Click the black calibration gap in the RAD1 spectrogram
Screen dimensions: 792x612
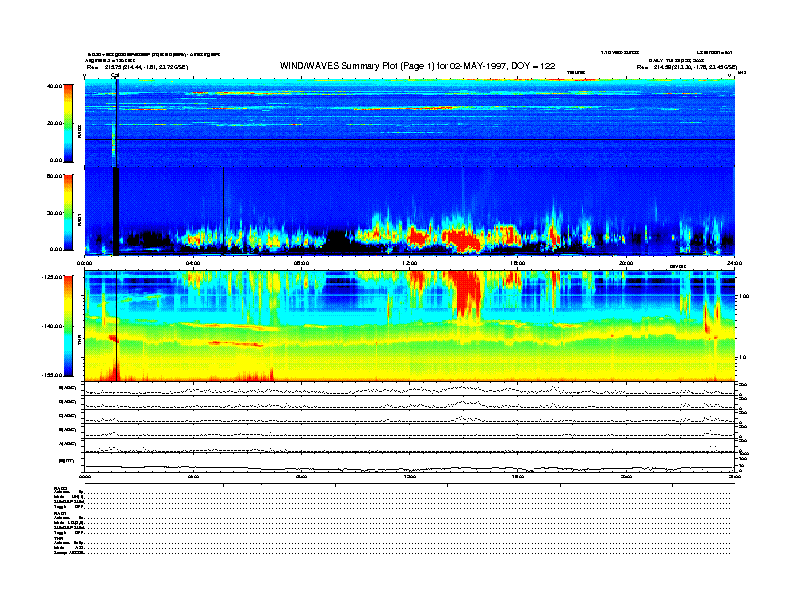coord(116,212)
